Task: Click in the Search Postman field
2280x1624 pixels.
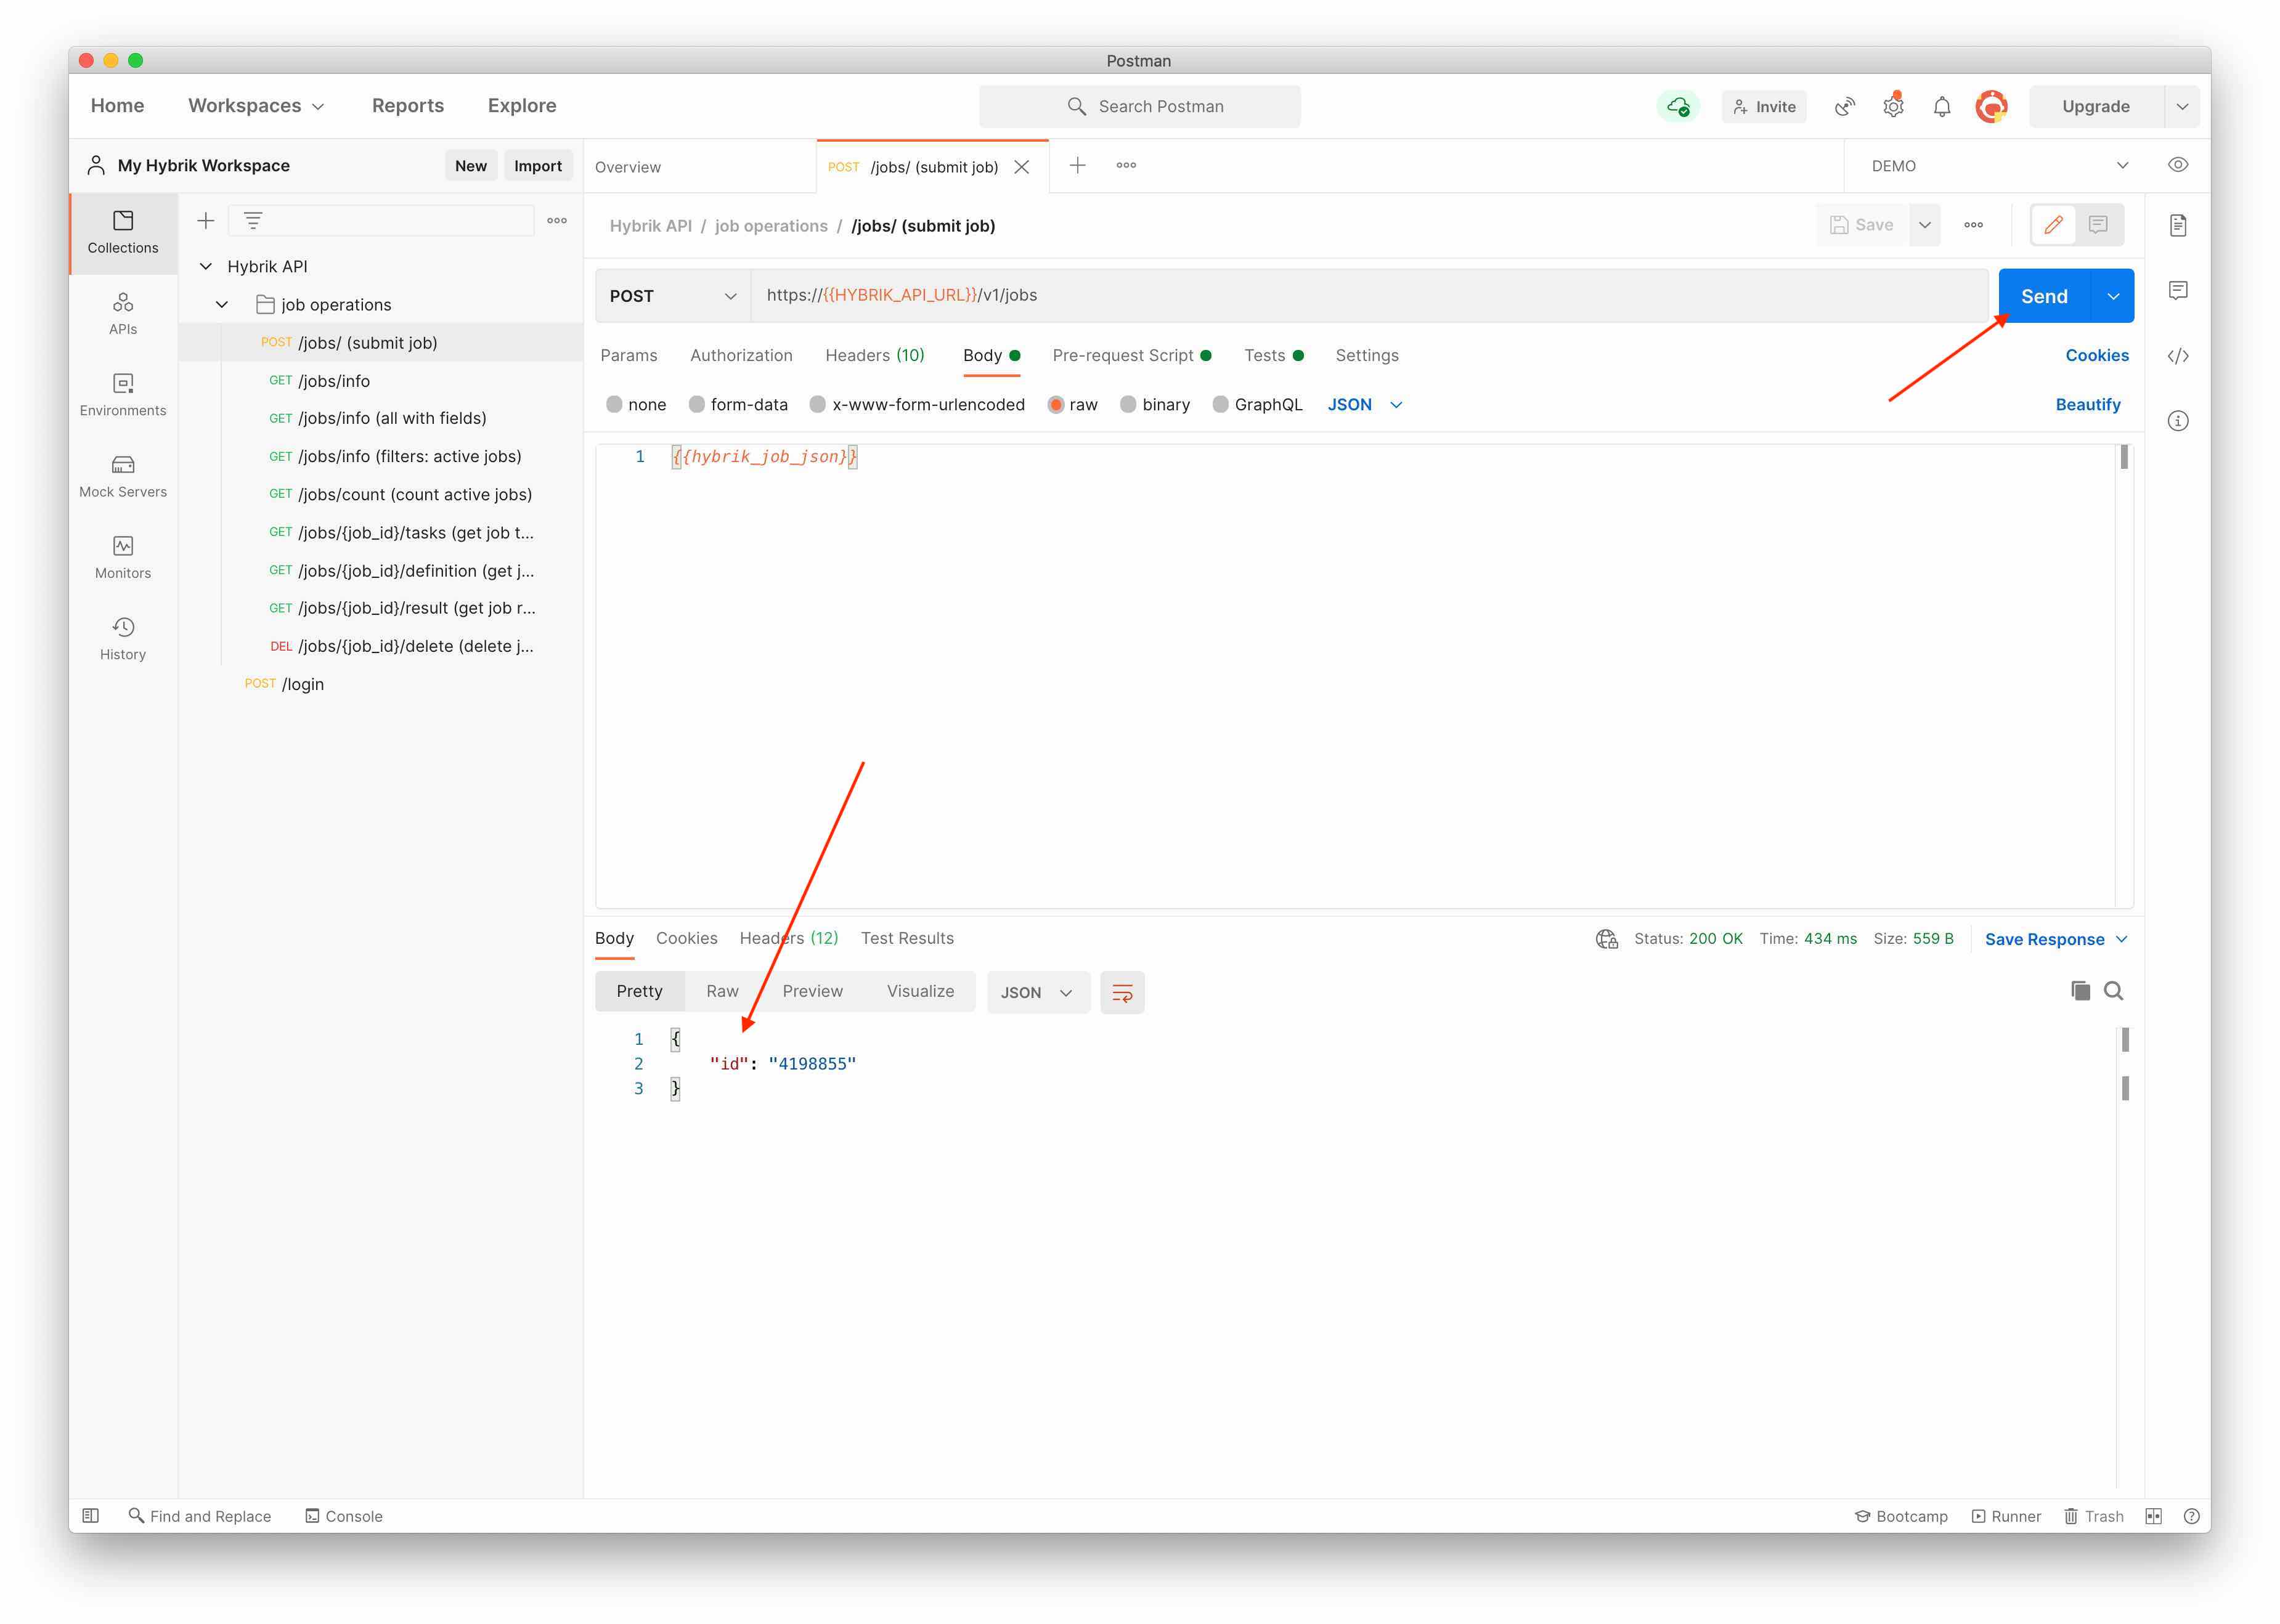Action: (1140, 106)
